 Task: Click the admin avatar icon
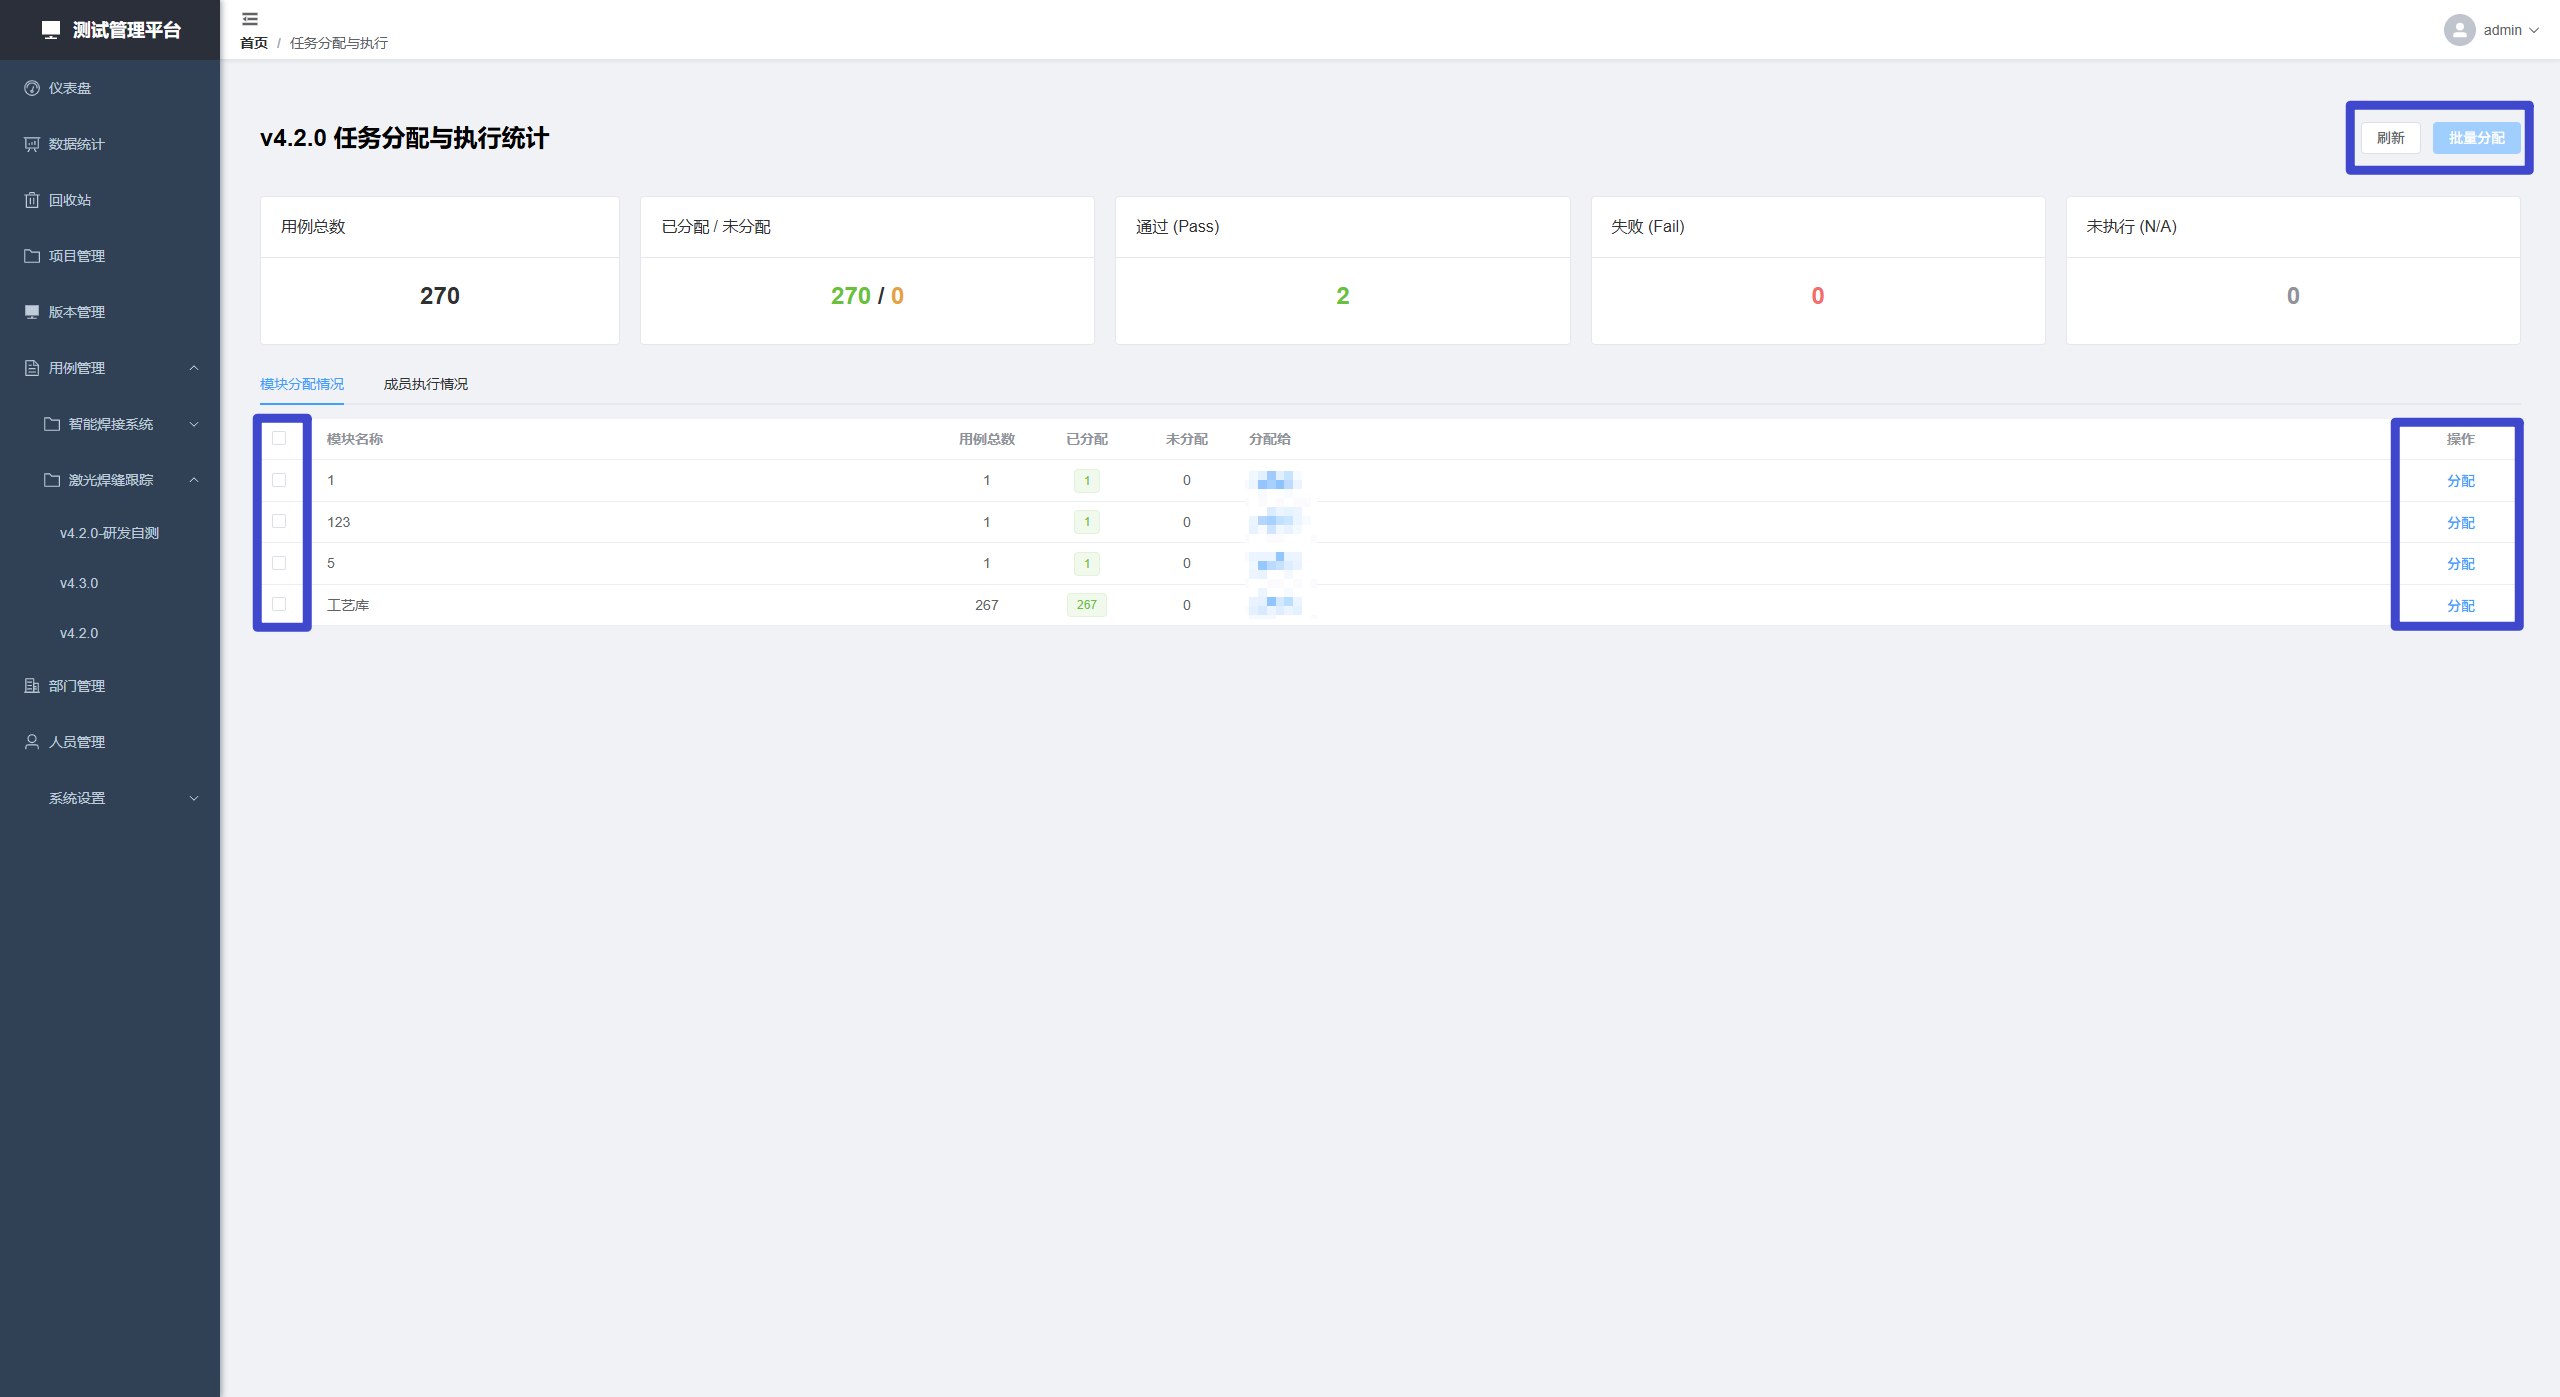2459,30
